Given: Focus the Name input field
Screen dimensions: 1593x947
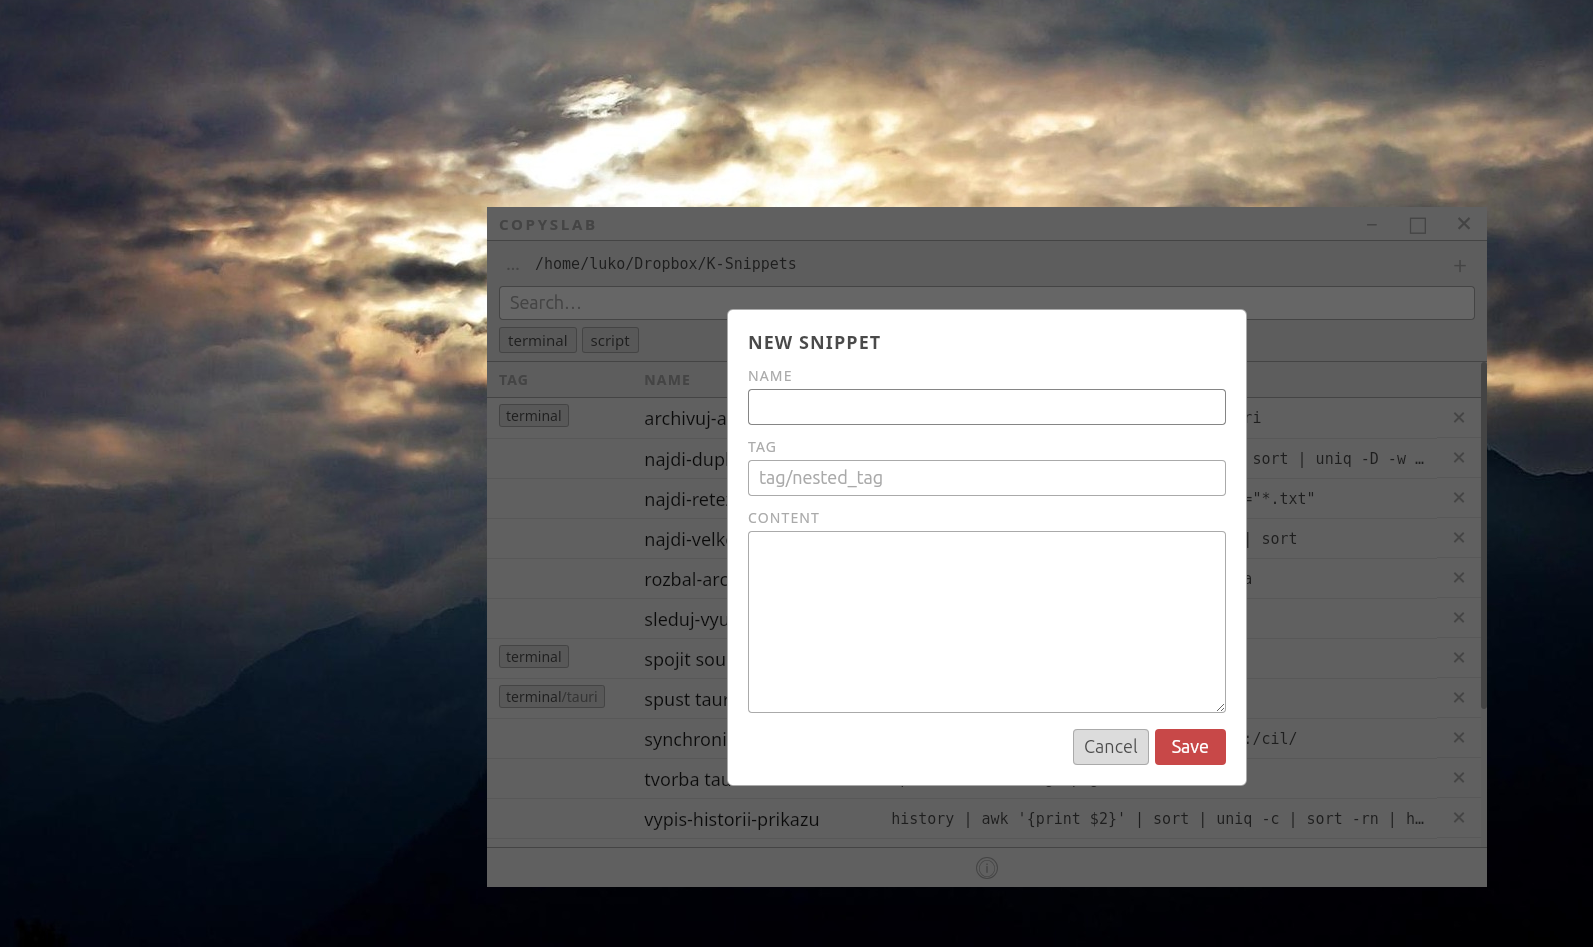Looking at the screenshot, I should click(986, 407).
